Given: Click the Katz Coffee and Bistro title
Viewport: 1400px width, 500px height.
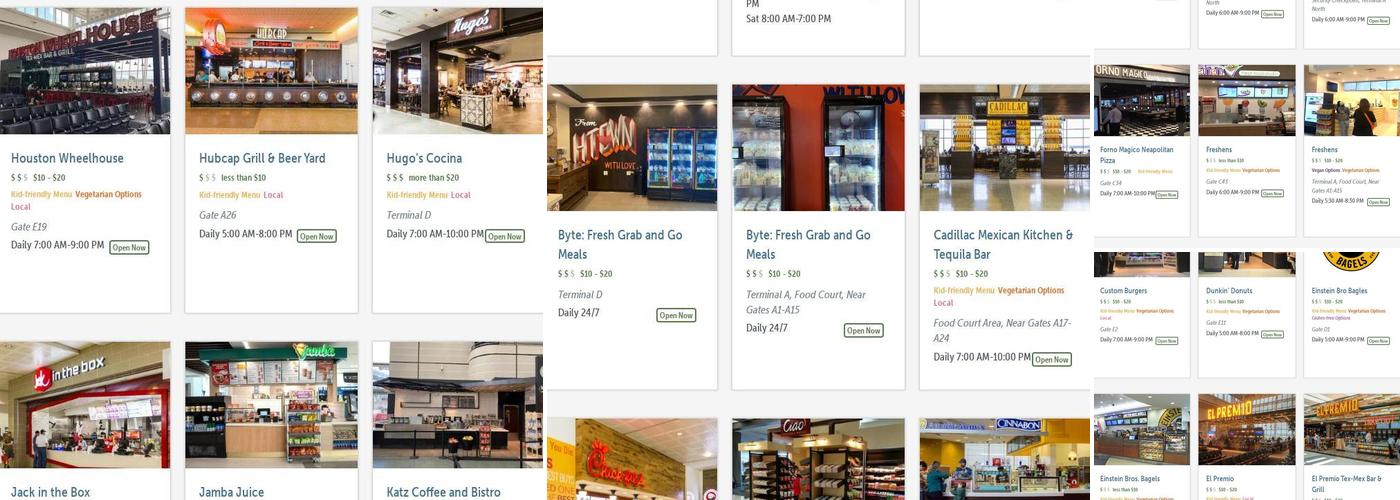Looking at the screenshot, I should 443,492.
